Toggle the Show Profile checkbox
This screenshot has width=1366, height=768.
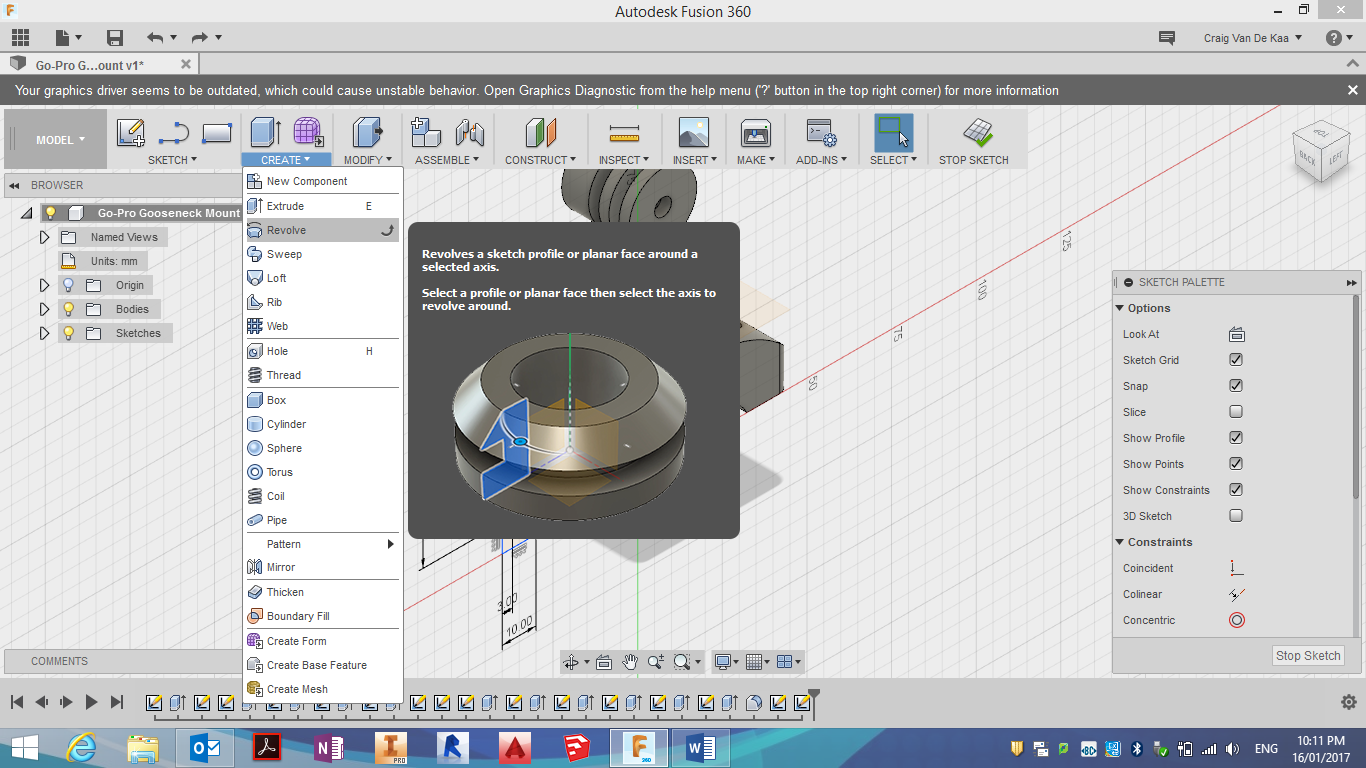[x=1236, y=438]
